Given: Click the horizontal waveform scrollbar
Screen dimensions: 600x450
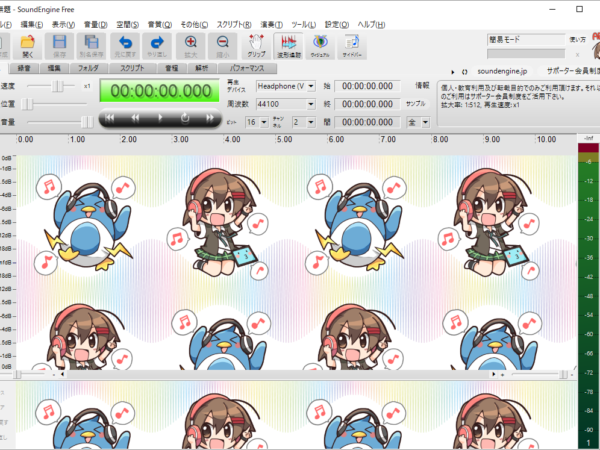Looking at the screenshot, I should coord(277,374).
